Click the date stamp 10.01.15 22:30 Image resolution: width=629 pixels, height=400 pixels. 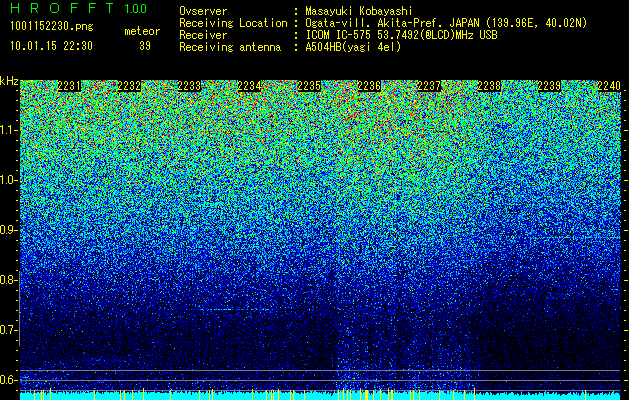pos(51,46)
